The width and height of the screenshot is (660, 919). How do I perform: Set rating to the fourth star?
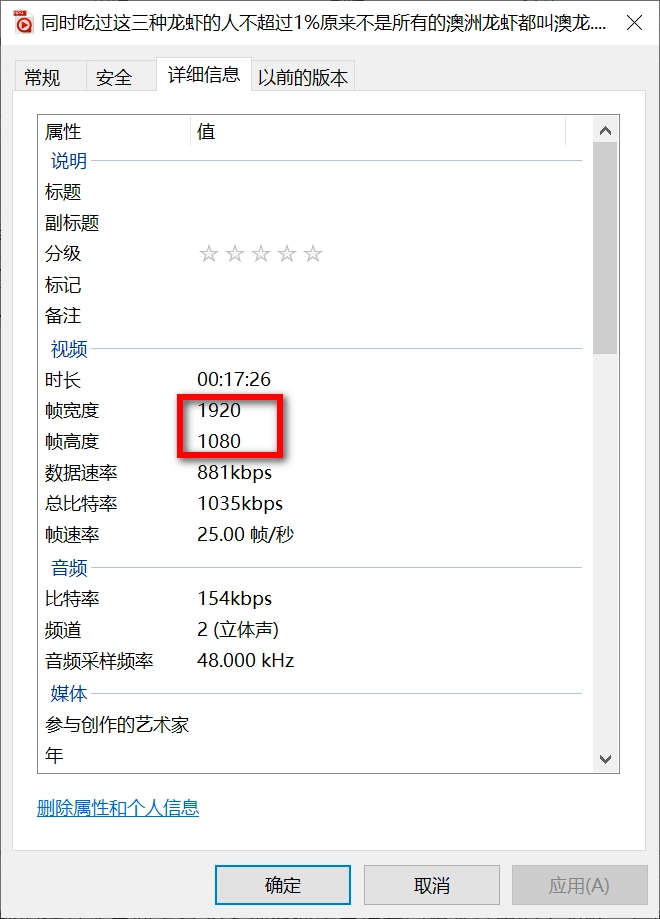[x=287, y=254]
